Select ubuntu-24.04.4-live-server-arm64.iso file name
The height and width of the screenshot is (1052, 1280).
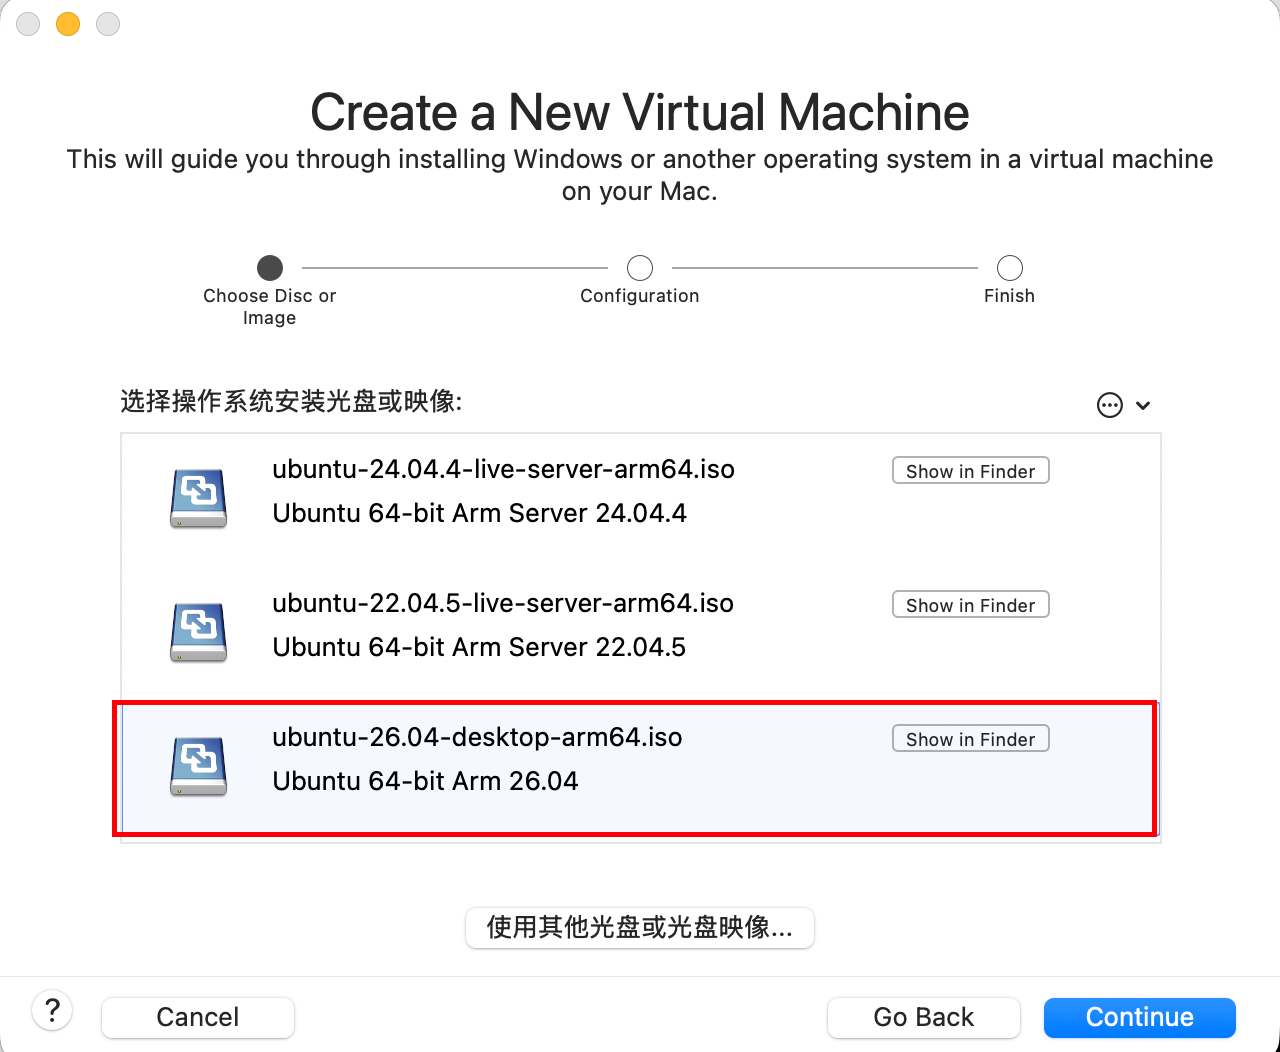pyautogui.click(x=503, y=469)
